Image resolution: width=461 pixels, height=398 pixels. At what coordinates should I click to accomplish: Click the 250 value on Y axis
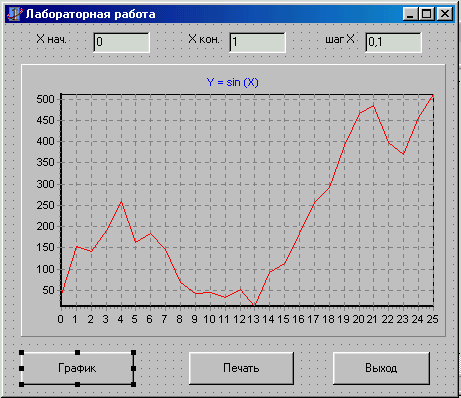point(45,205)
